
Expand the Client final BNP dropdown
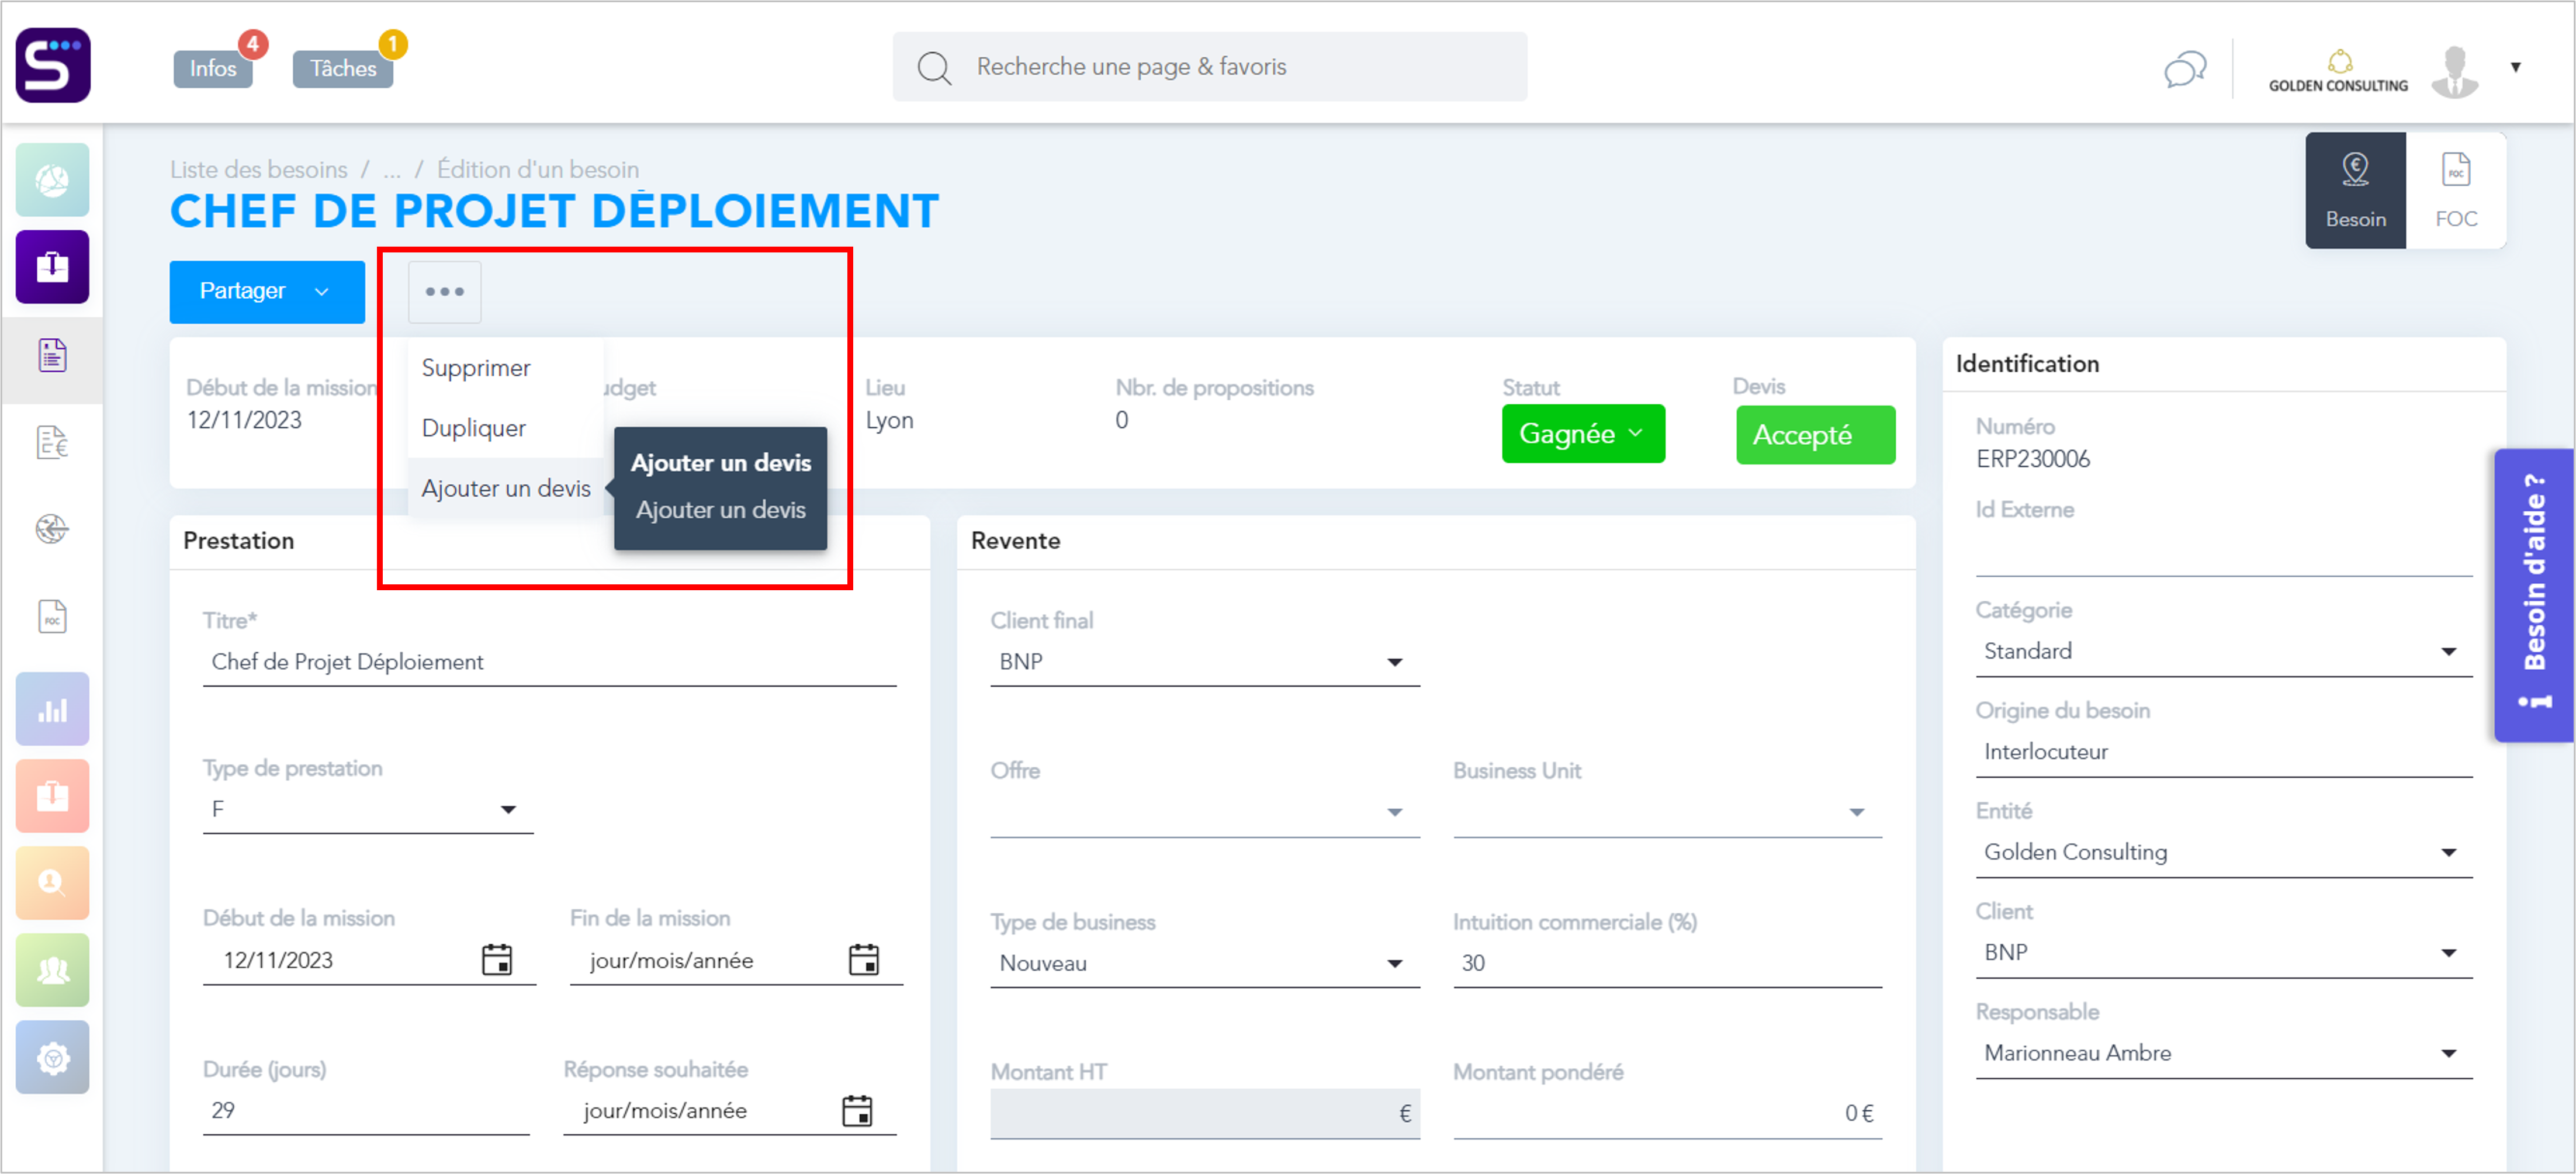(x=1394, y=662)
